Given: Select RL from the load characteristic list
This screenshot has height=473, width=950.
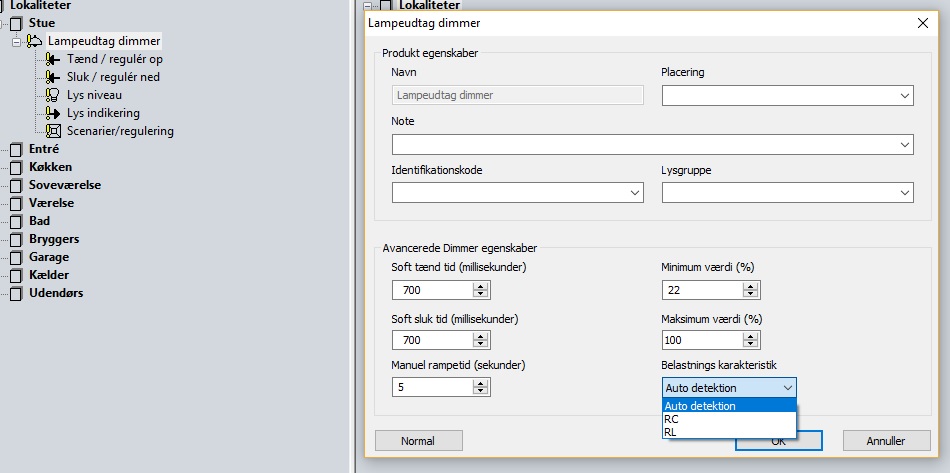Looking at the screenshot, I should pos(671,432).
